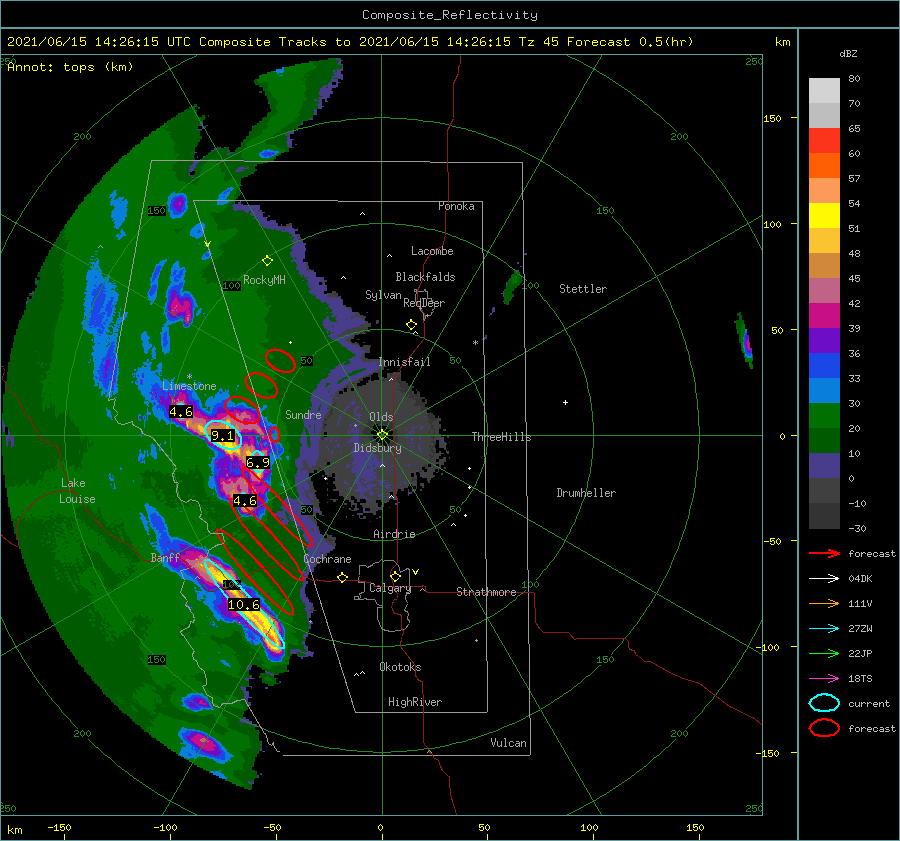Select the Stettler label
900x841 pixels.
(x=583, y=289)
